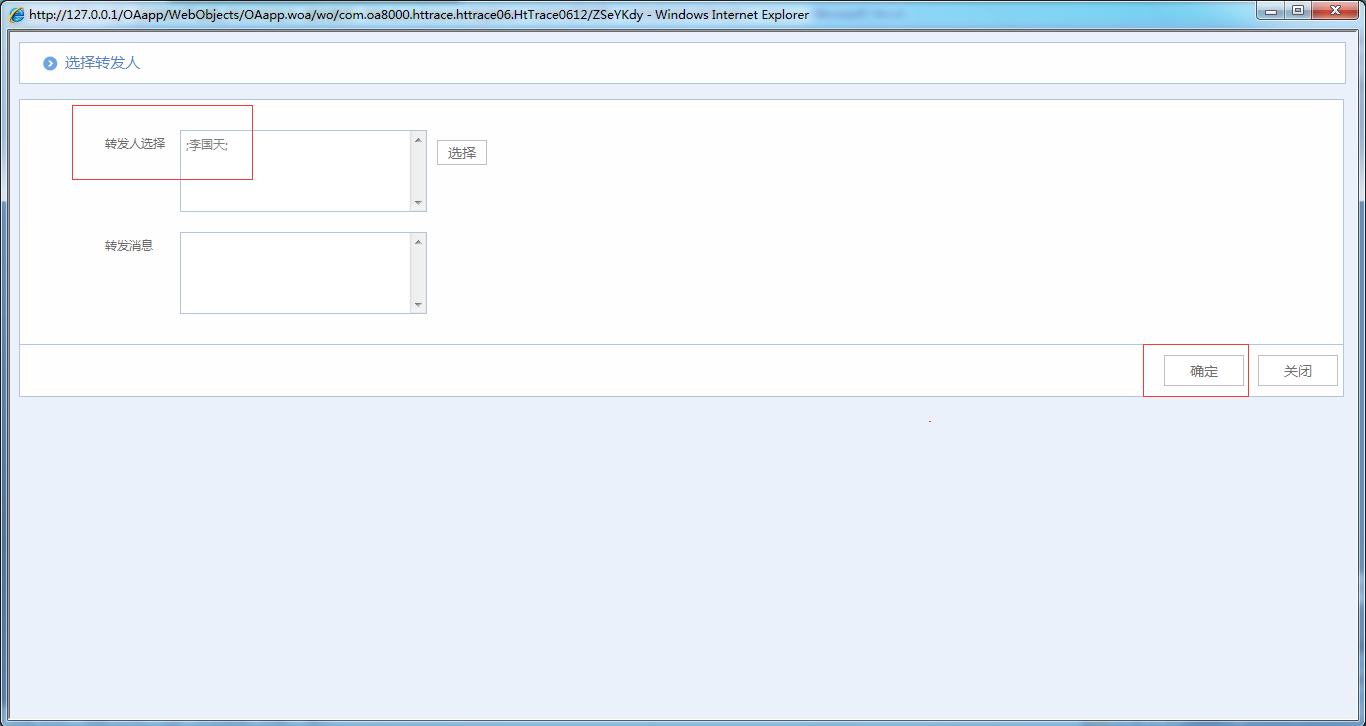Click the name 李国天 in the recipient box
This screenshot has height=726, width=1366.
[208, 145]
